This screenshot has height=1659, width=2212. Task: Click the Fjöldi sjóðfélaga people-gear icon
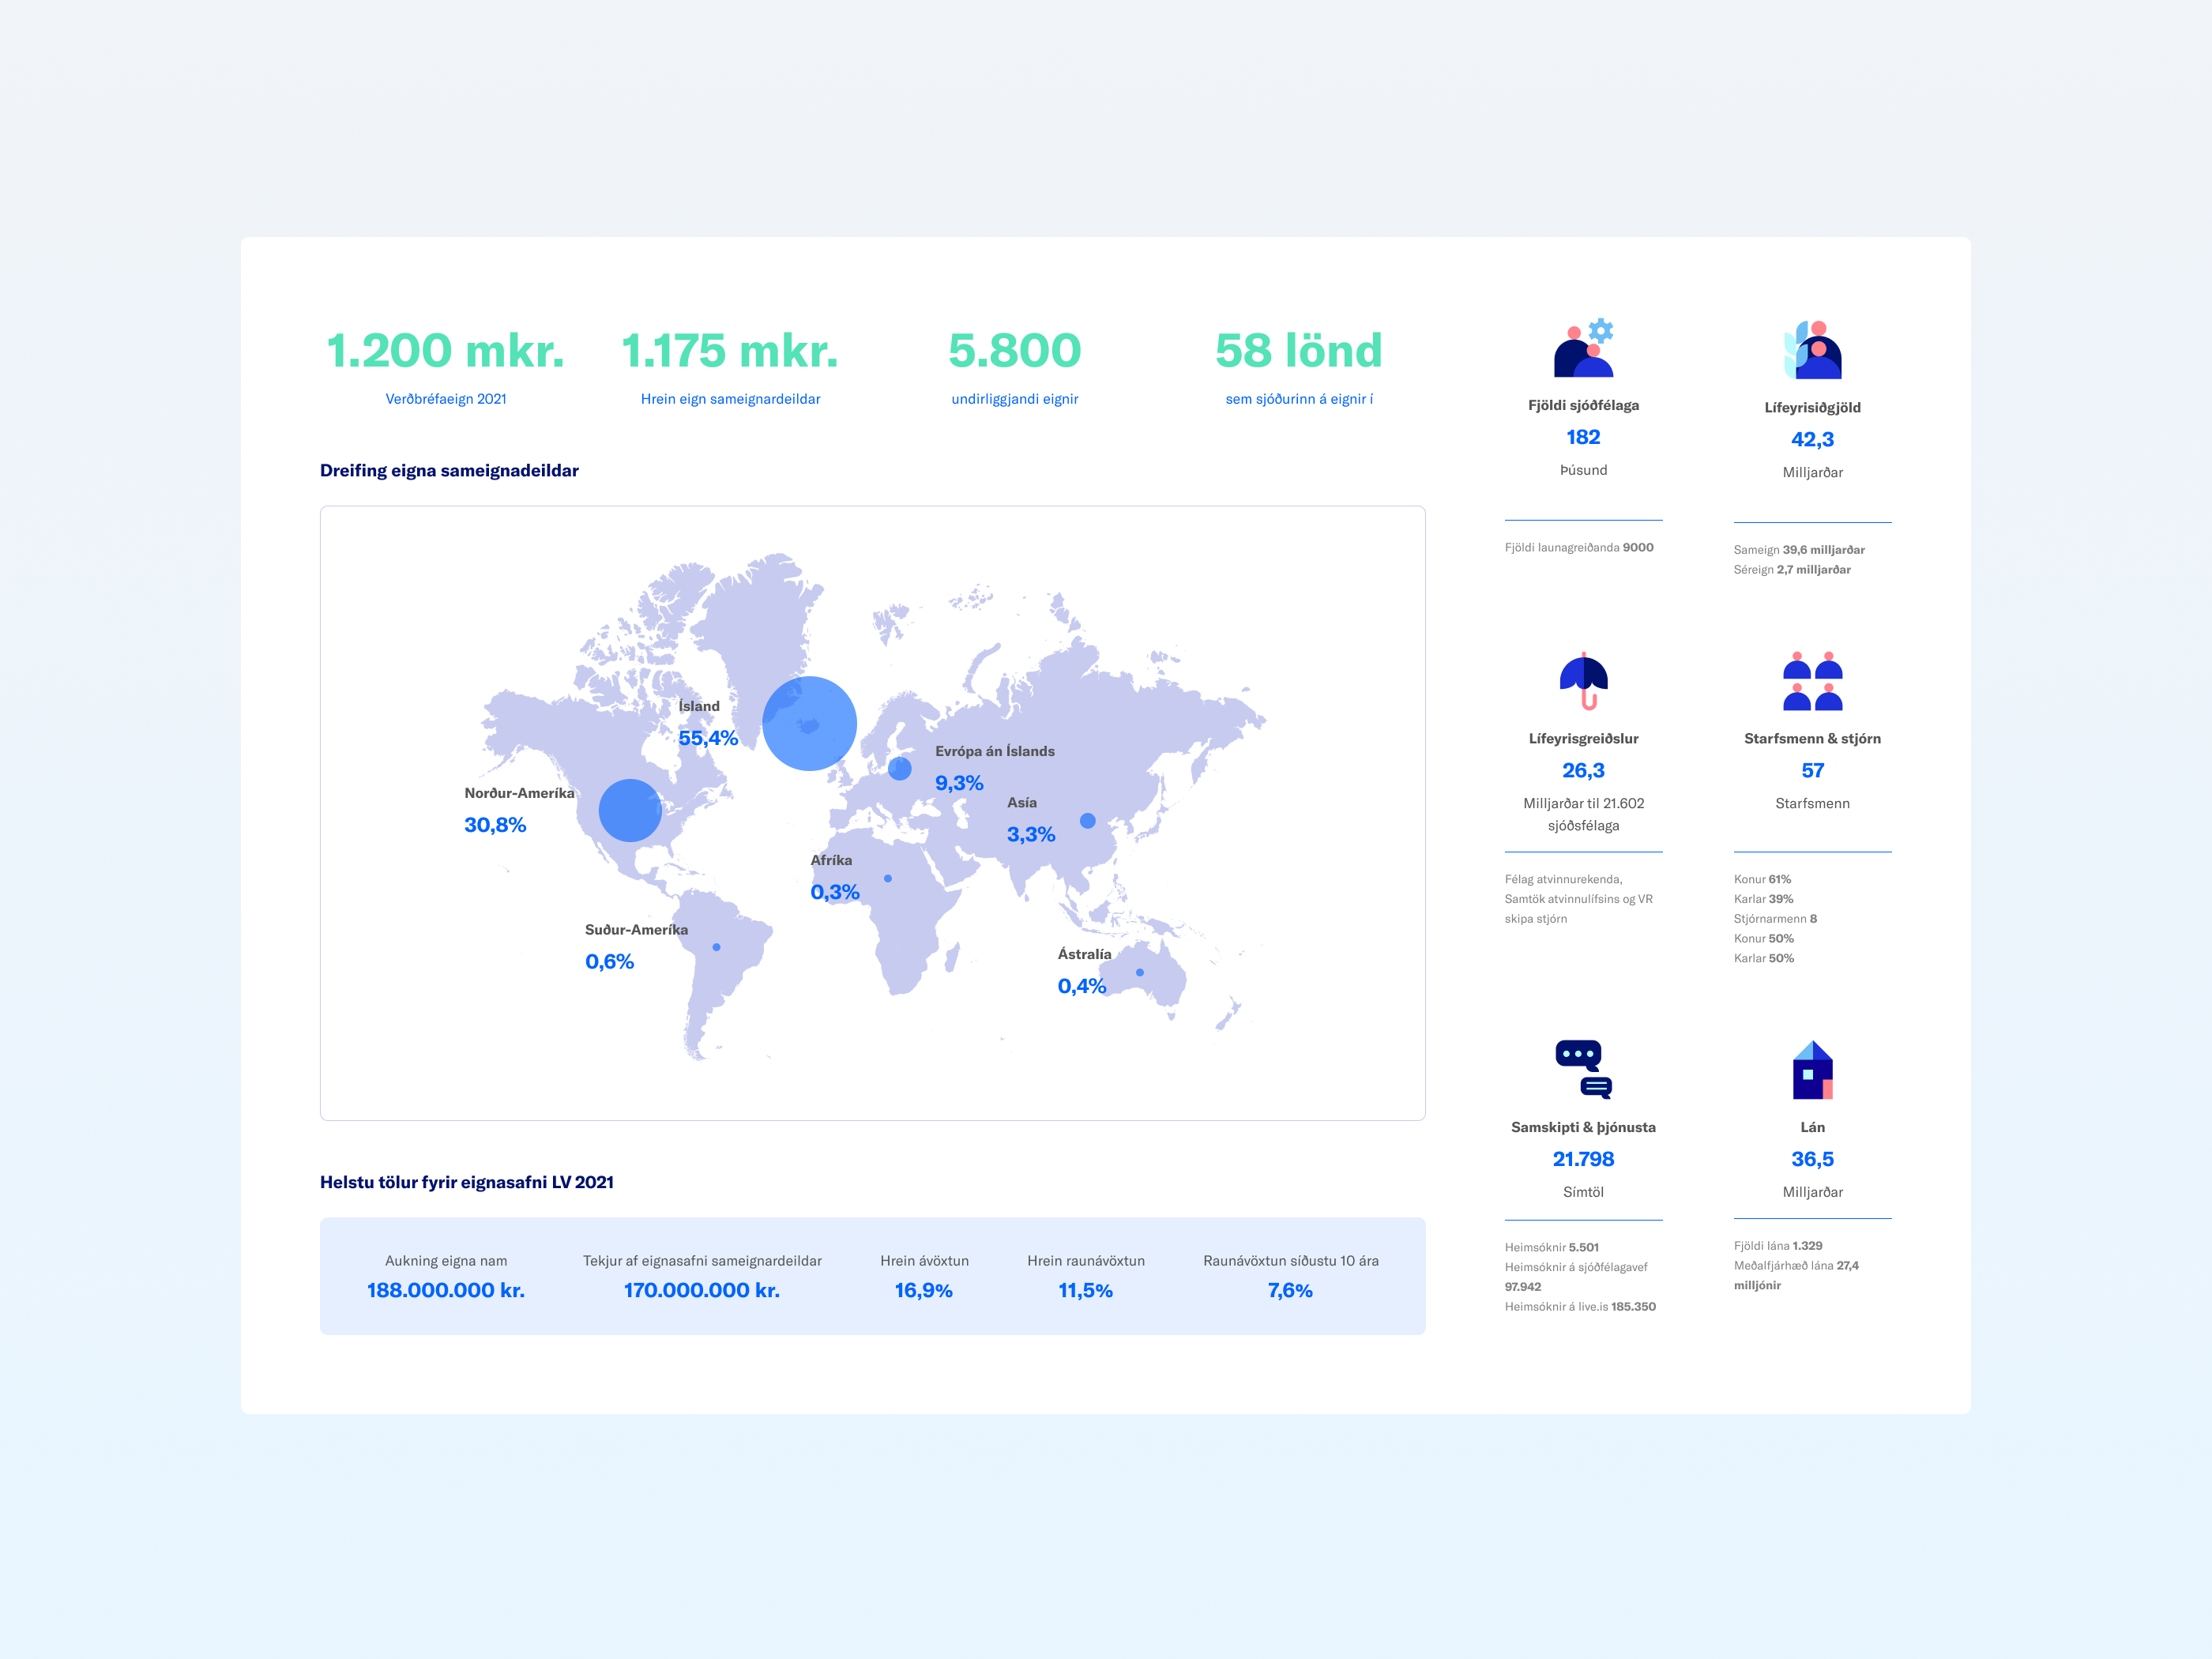coord(1583,348)
